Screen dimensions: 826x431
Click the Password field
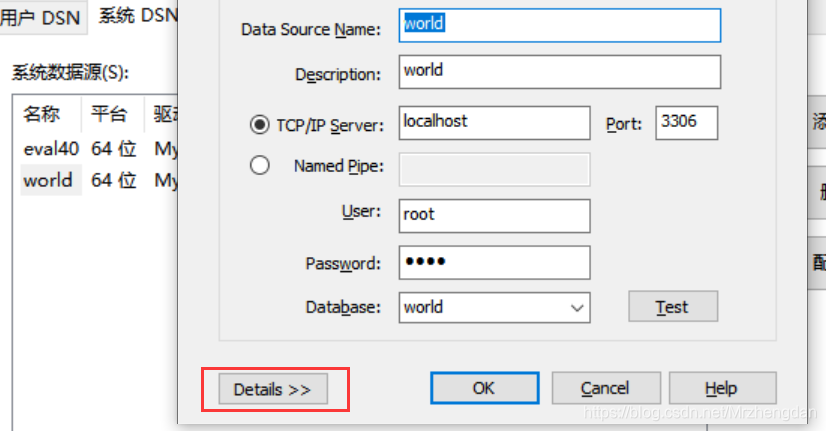point(494,262)
